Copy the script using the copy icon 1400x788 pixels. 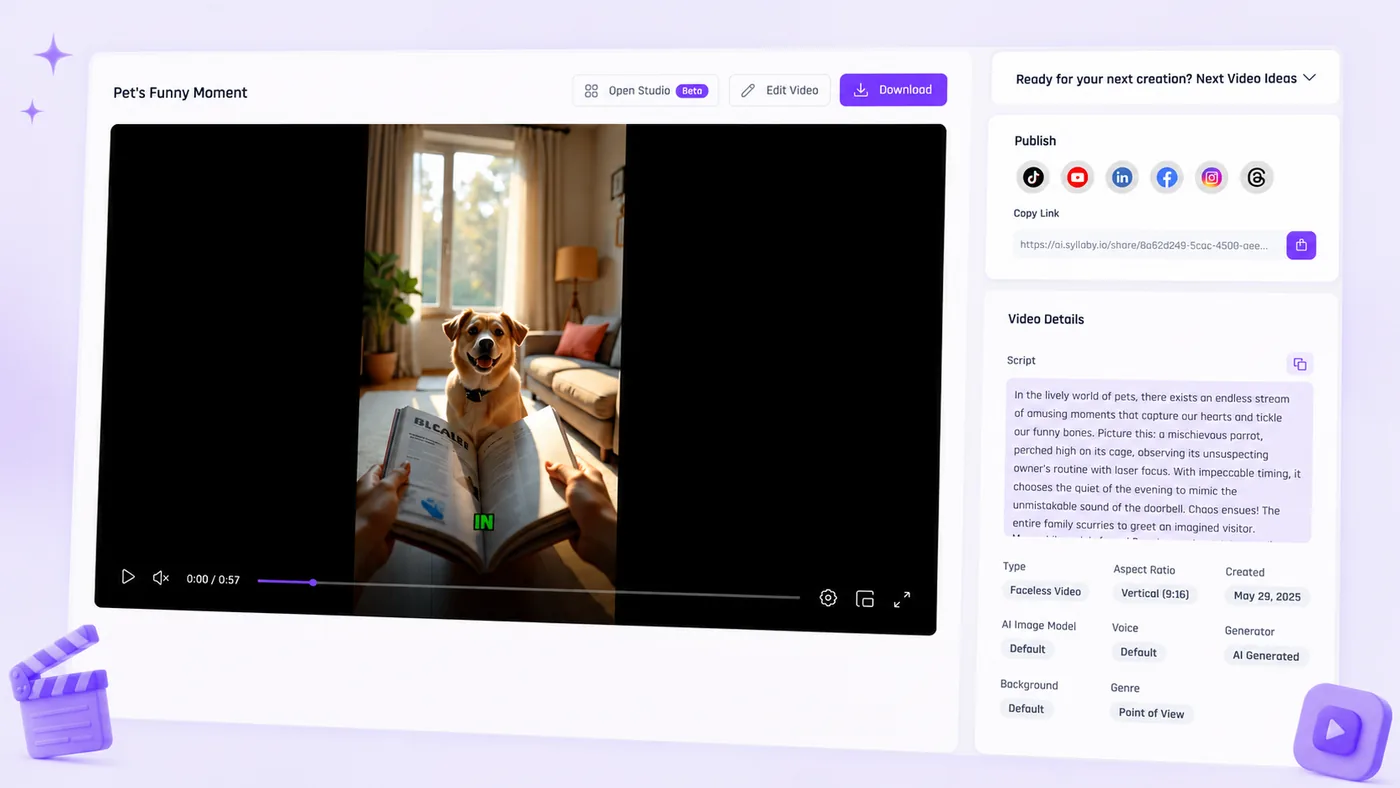(1299, 364)
